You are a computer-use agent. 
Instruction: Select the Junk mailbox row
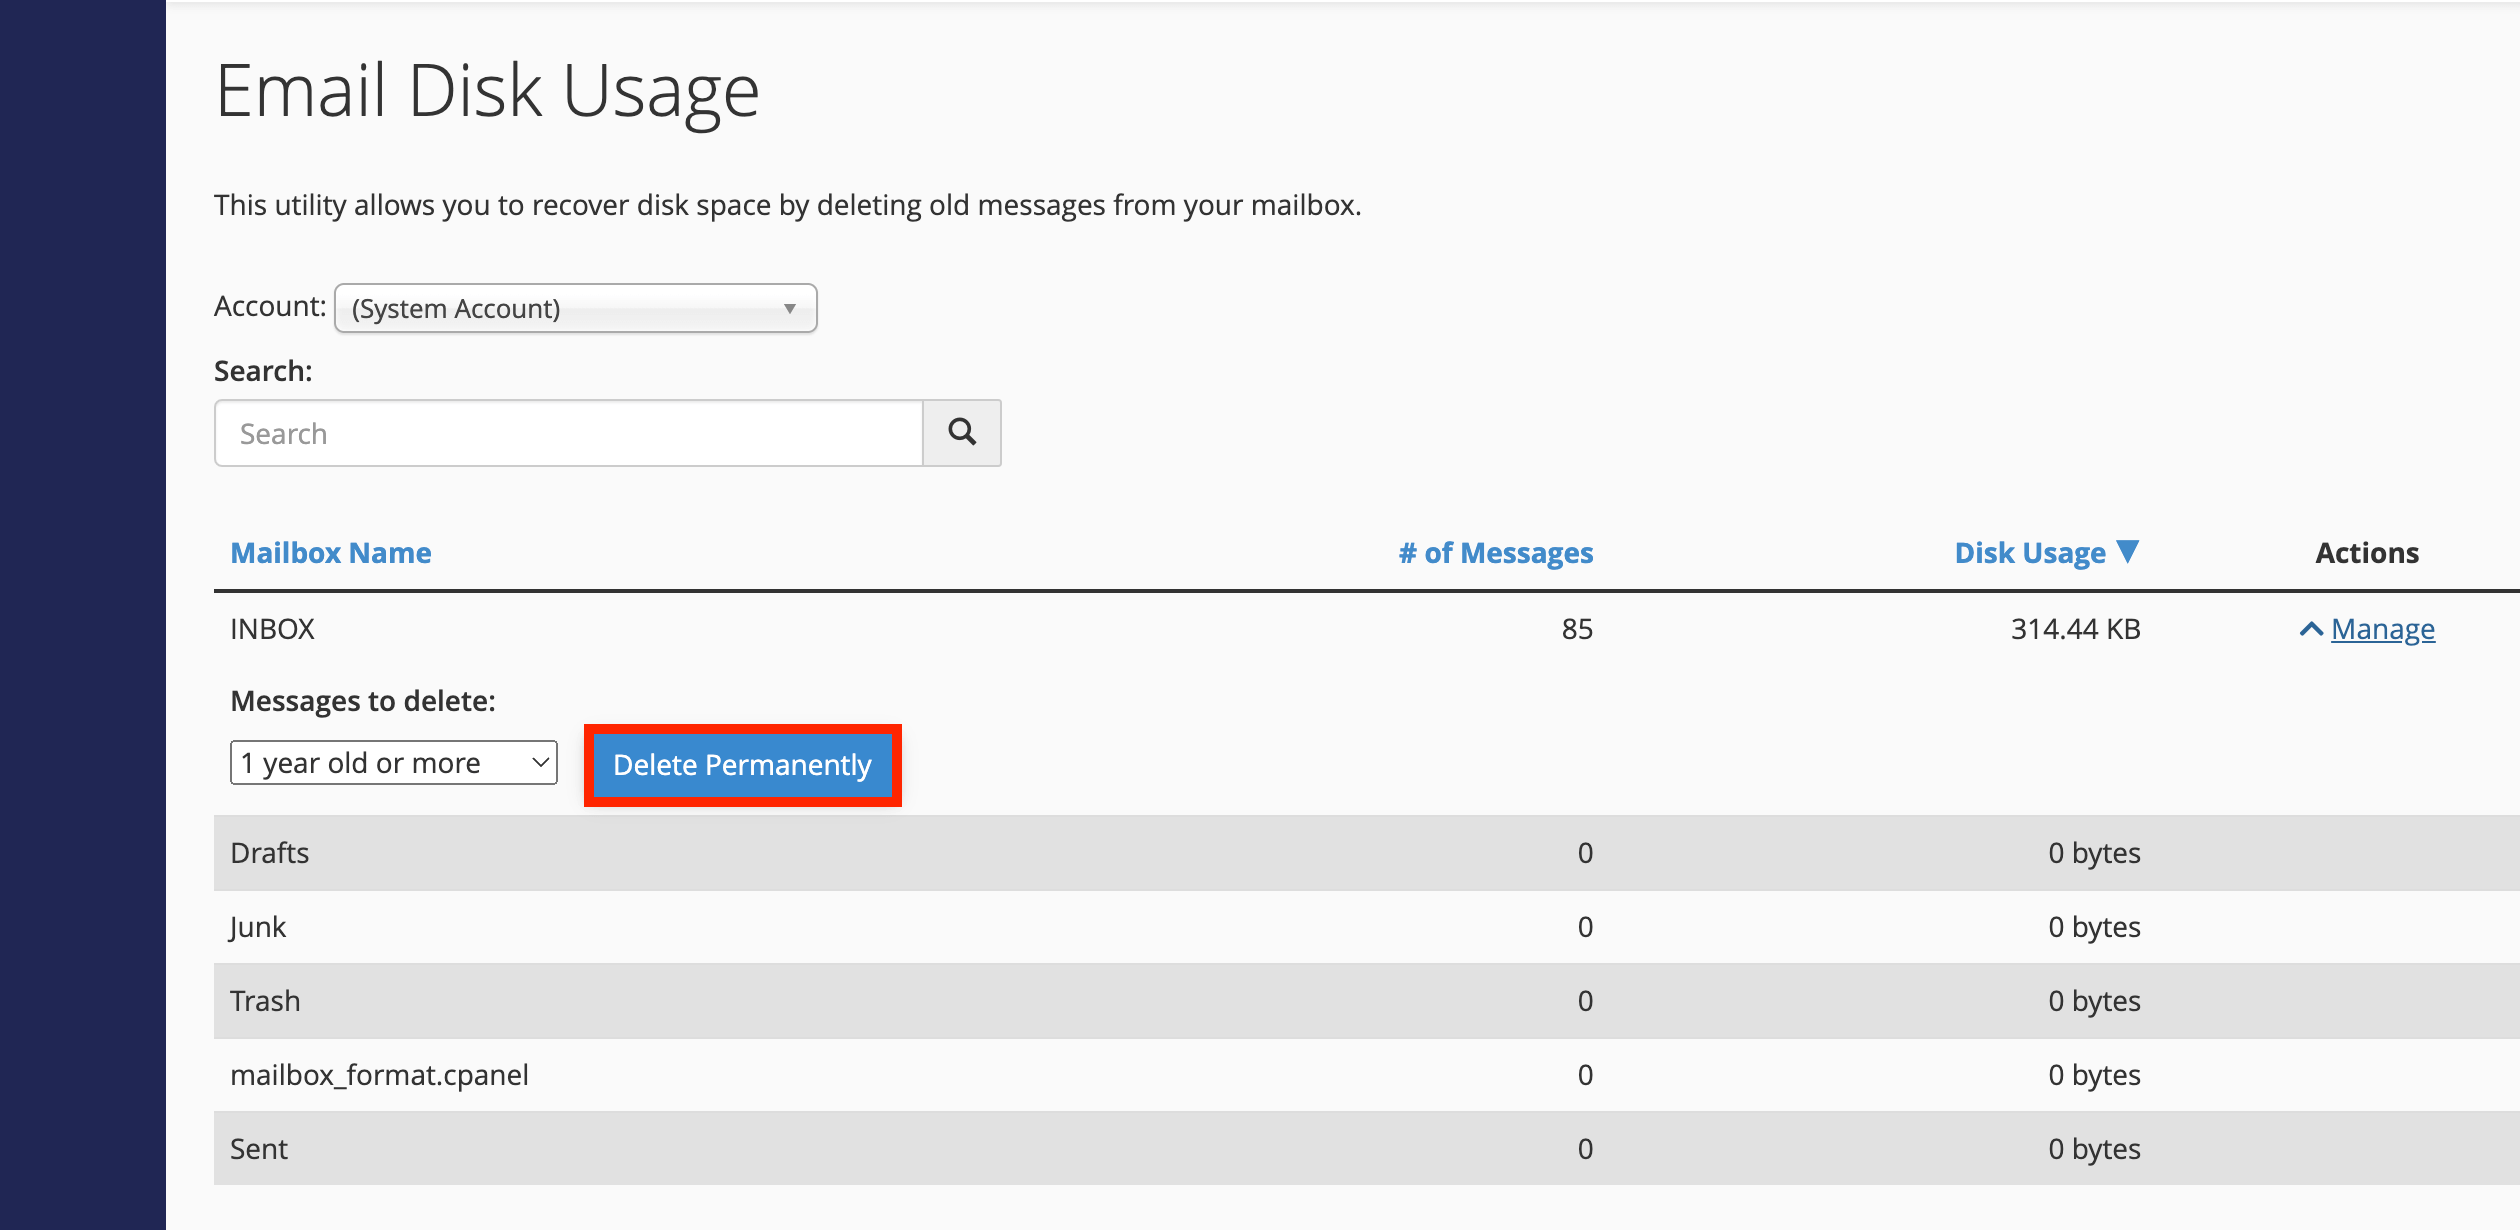(1366, 927)
